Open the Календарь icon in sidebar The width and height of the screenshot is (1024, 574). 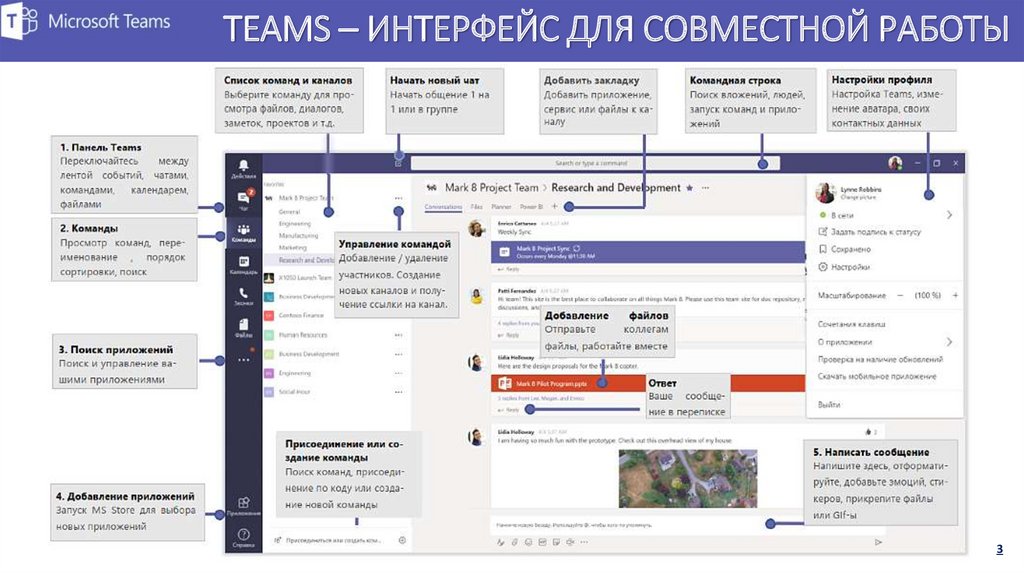[x=243, y=265]
